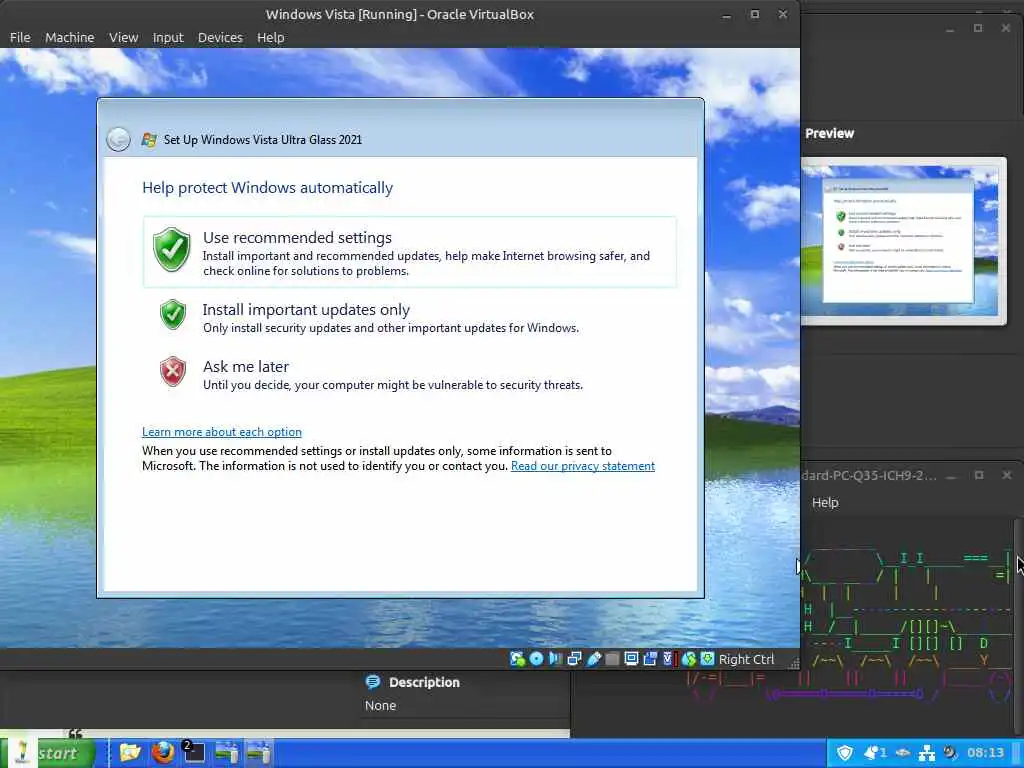Click the first VirtualBox taskbar window entry

pos(227,753)
